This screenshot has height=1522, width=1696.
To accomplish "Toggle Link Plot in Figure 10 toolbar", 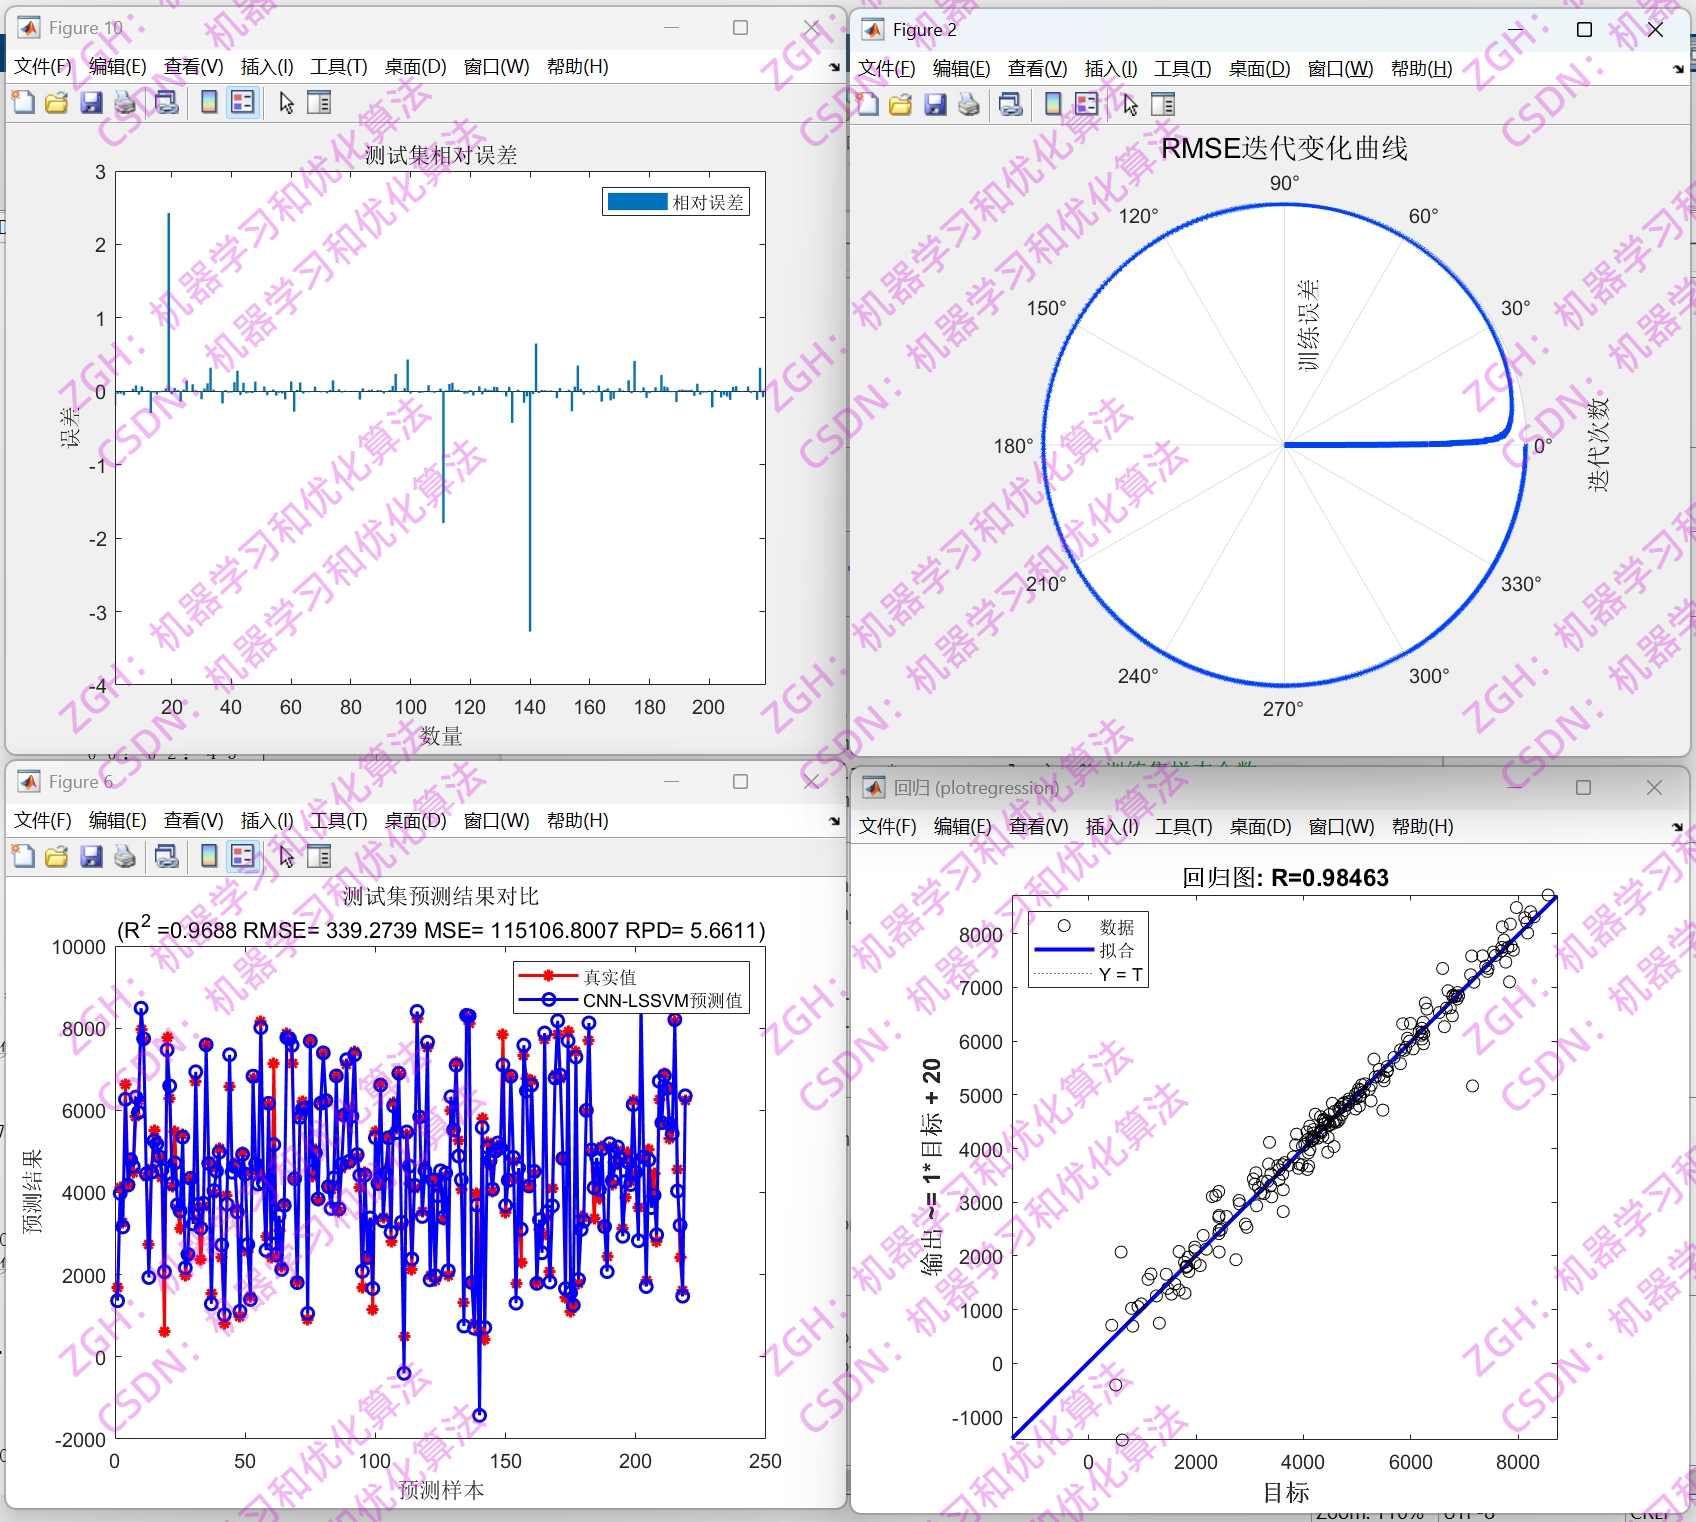I will click(x=167, y=102).
